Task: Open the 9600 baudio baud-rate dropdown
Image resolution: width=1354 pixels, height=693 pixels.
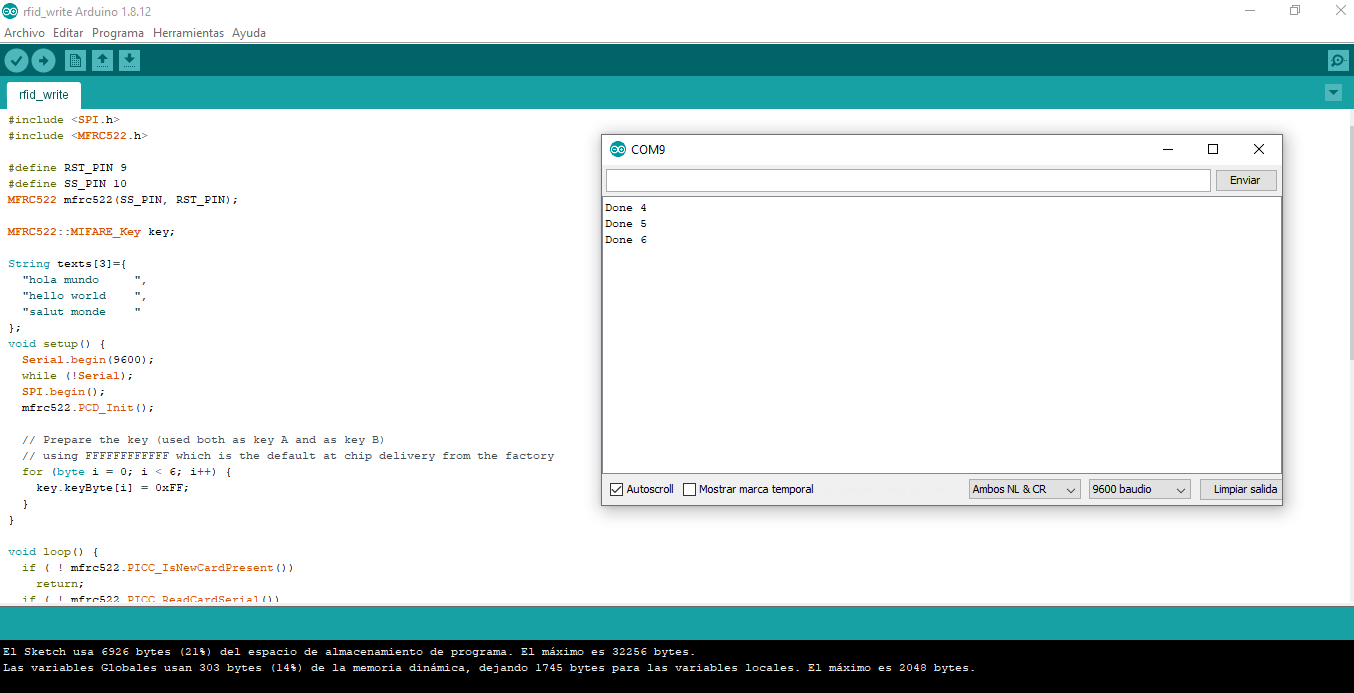Action: 1140,489
